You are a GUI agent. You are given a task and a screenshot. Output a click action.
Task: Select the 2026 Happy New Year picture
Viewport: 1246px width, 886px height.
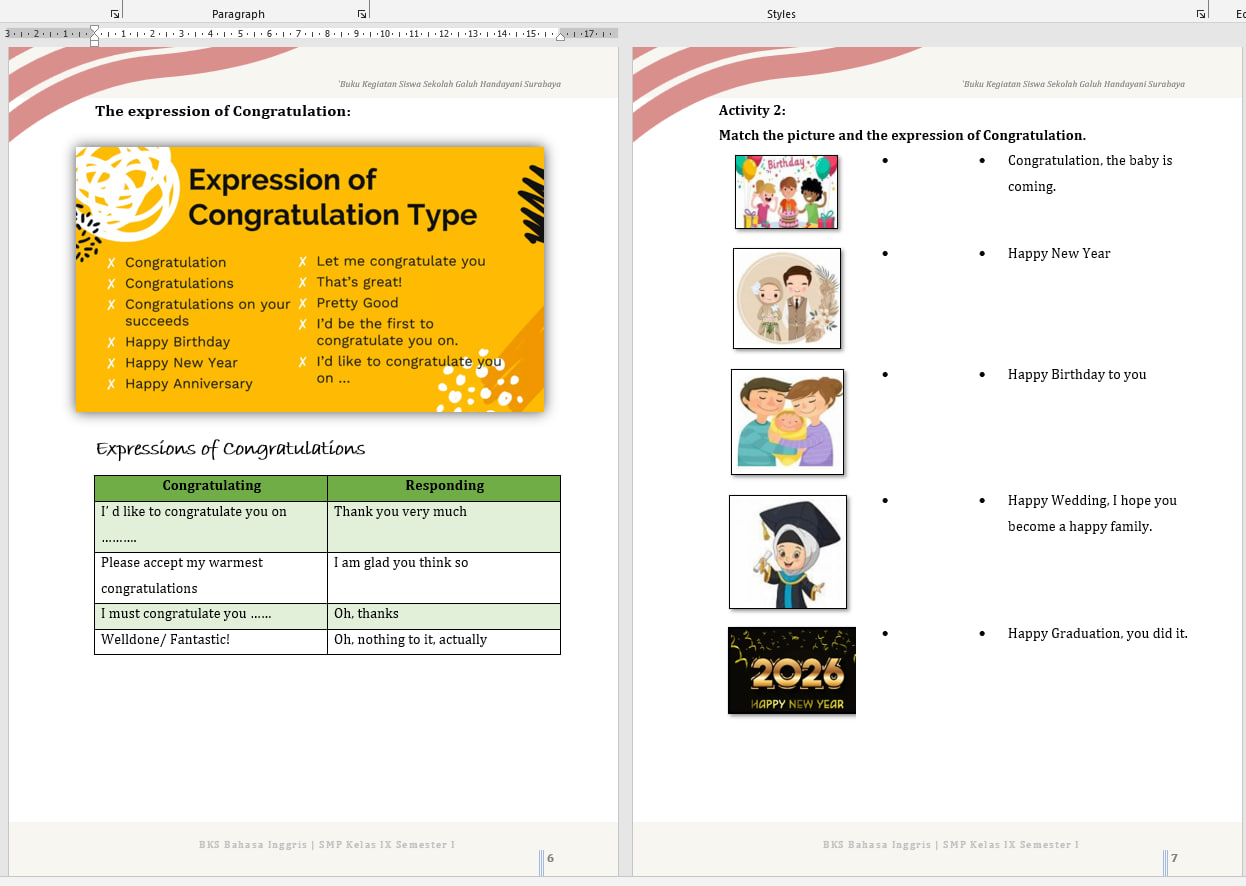(792, 670)
